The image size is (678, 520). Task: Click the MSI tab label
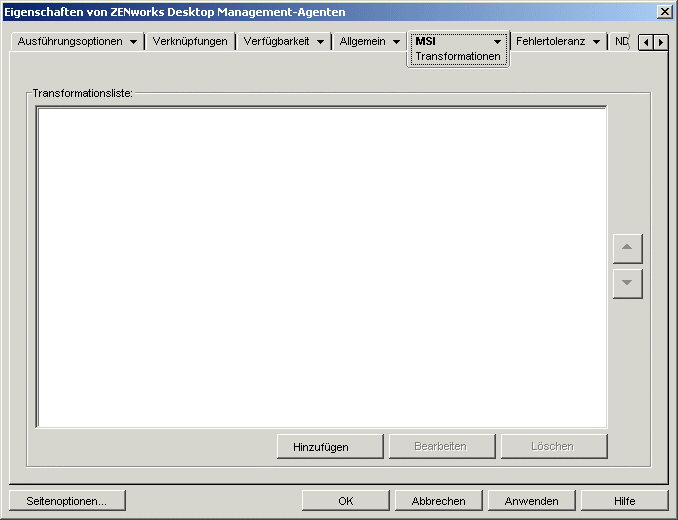(425, 41)
